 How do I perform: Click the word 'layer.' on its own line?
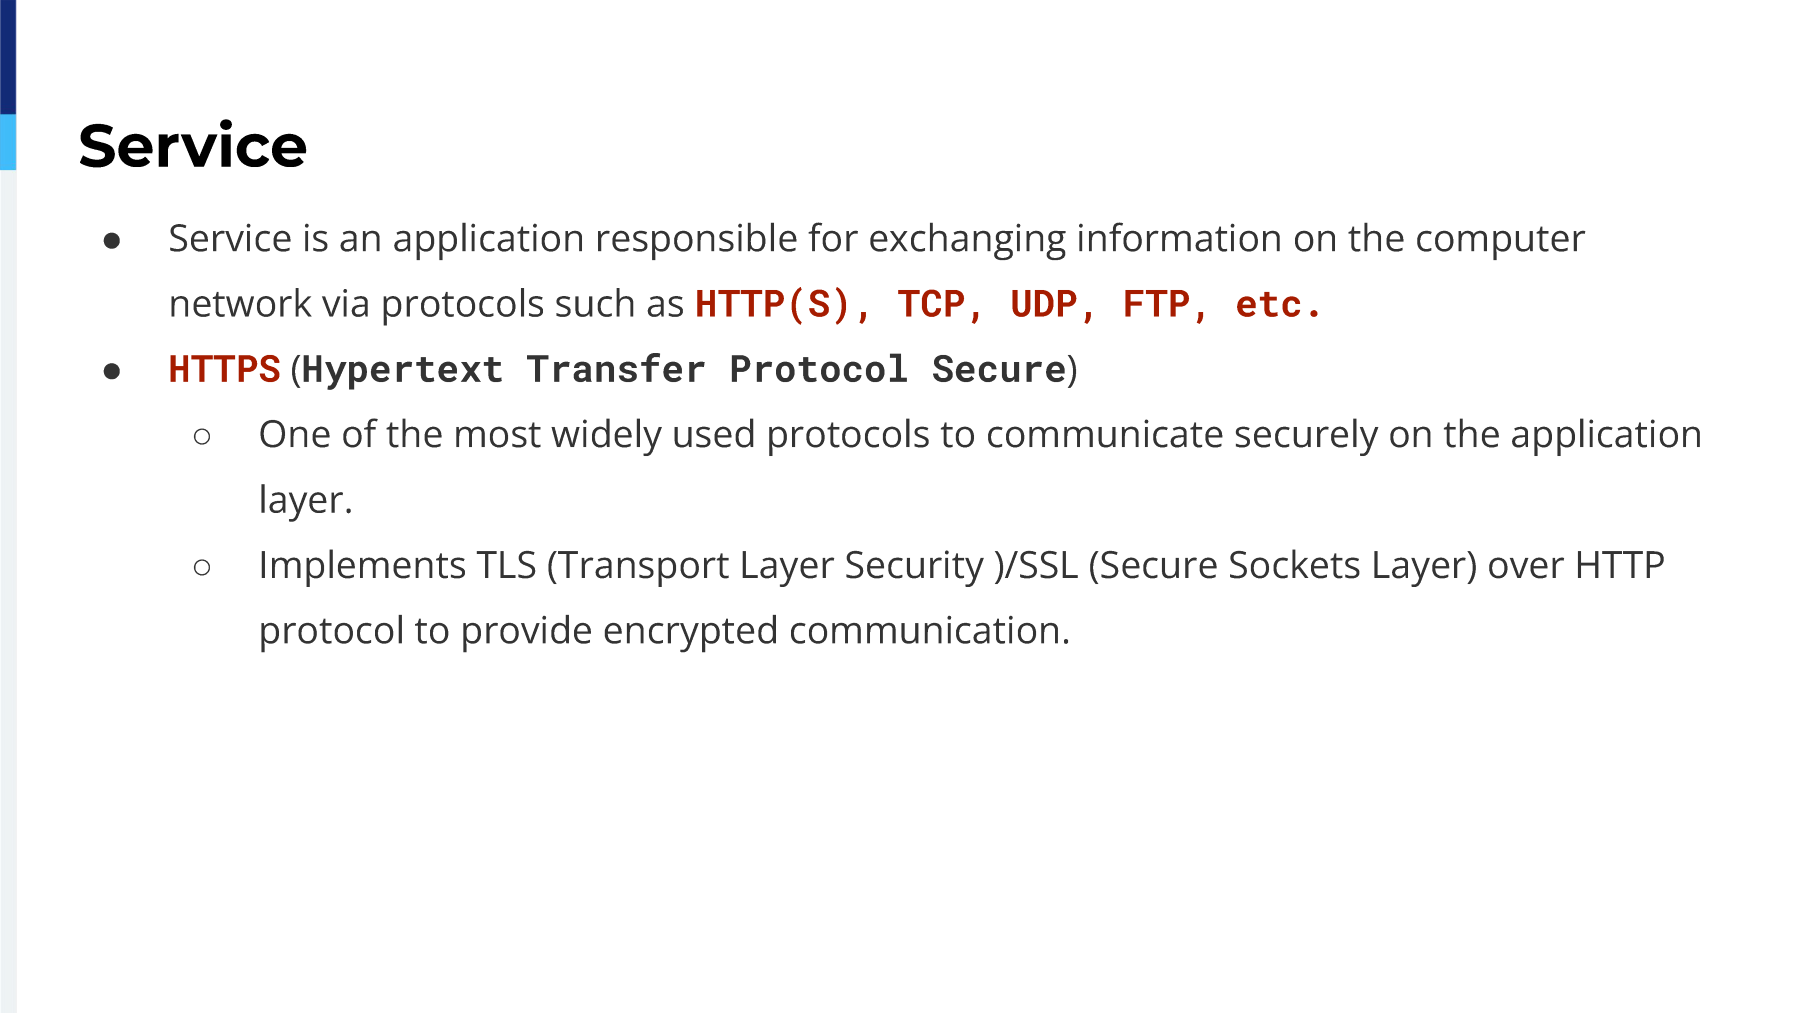[306, 500]
